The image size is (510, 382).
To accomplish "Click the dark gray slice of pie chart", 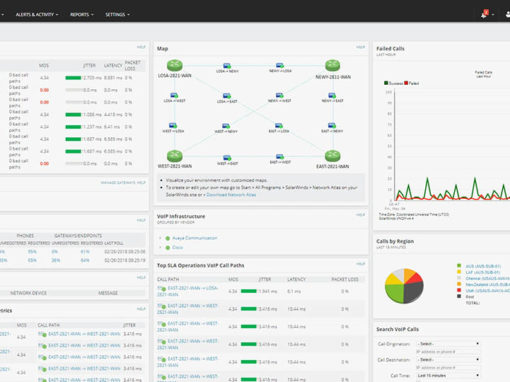I will (413, 292).
